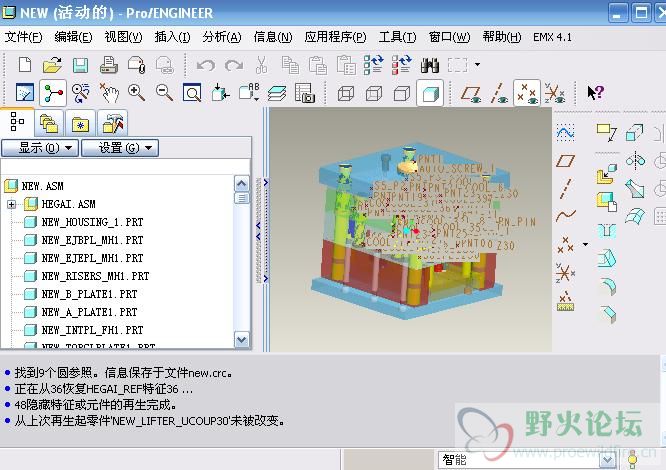Switch to the Model Tree tab
This screenshot has width=666, height=470.
point(17,122)
